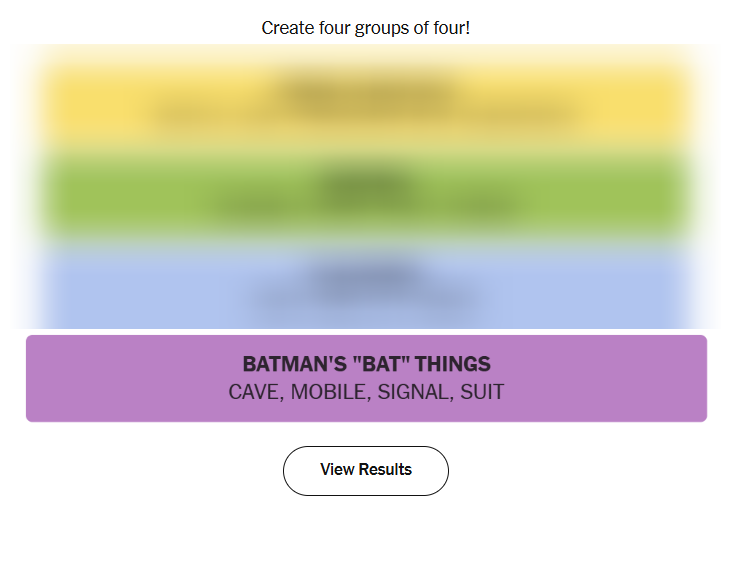The height and width of the screenshot is (561, 737).
Task: Click the quoted "BAT" word in title
Action: pos(381,364)
